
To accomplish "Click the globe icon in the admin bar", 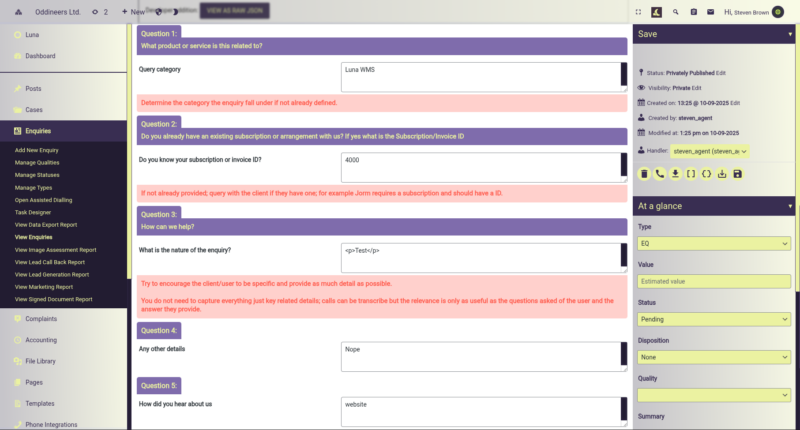I will point(158,12).
